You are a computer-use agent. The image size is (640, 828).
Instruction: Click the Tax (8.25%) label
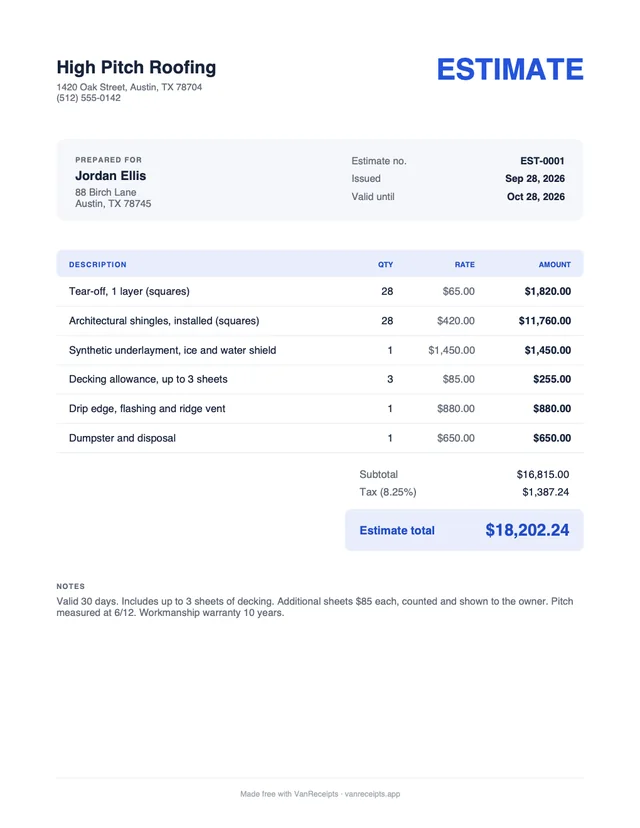tap(388, 492)
